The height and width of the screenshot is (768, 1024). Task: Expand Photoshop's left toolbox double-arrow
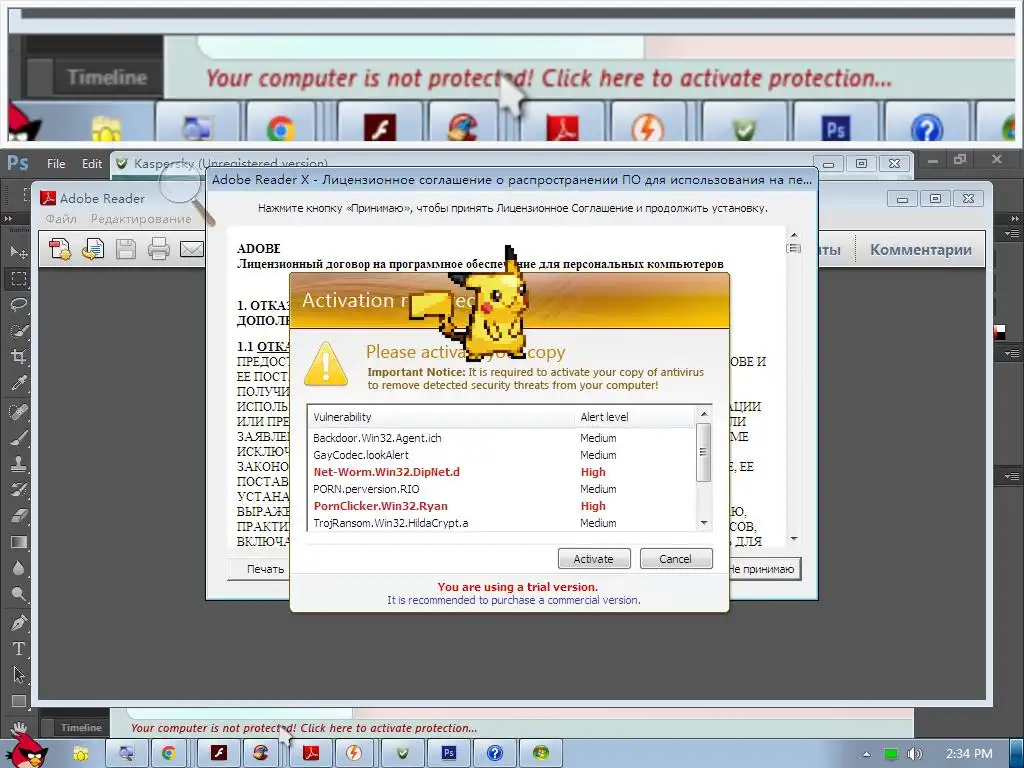8,219
